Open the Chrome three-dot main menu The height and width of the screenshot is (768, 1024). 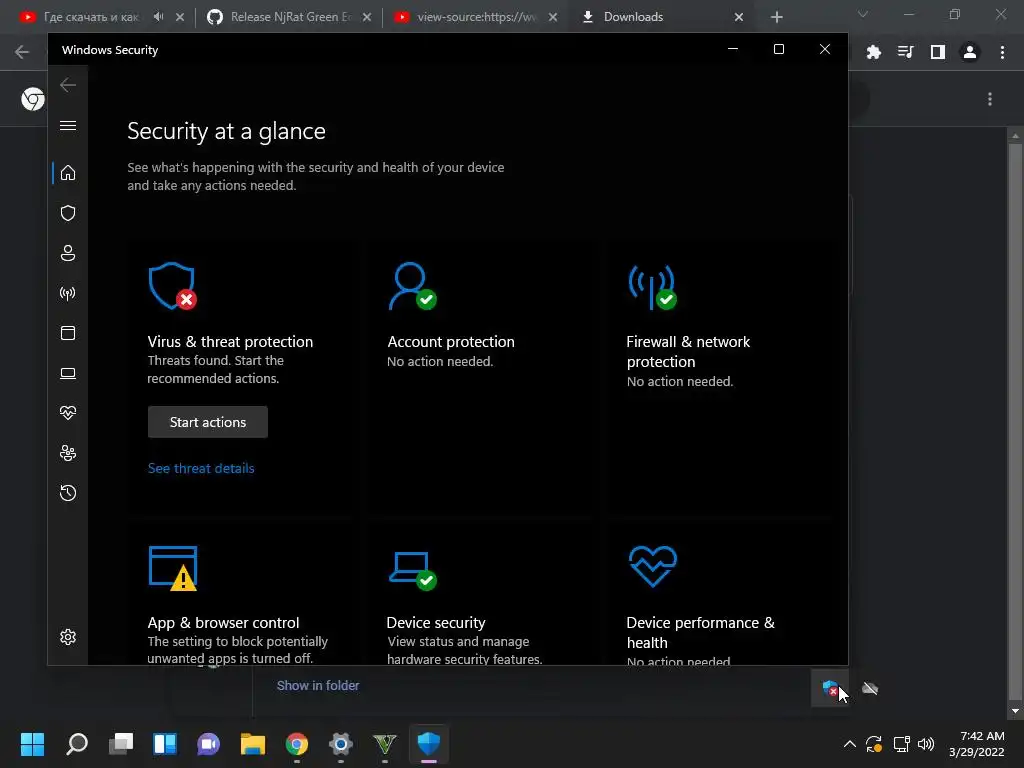[1002, 52]
